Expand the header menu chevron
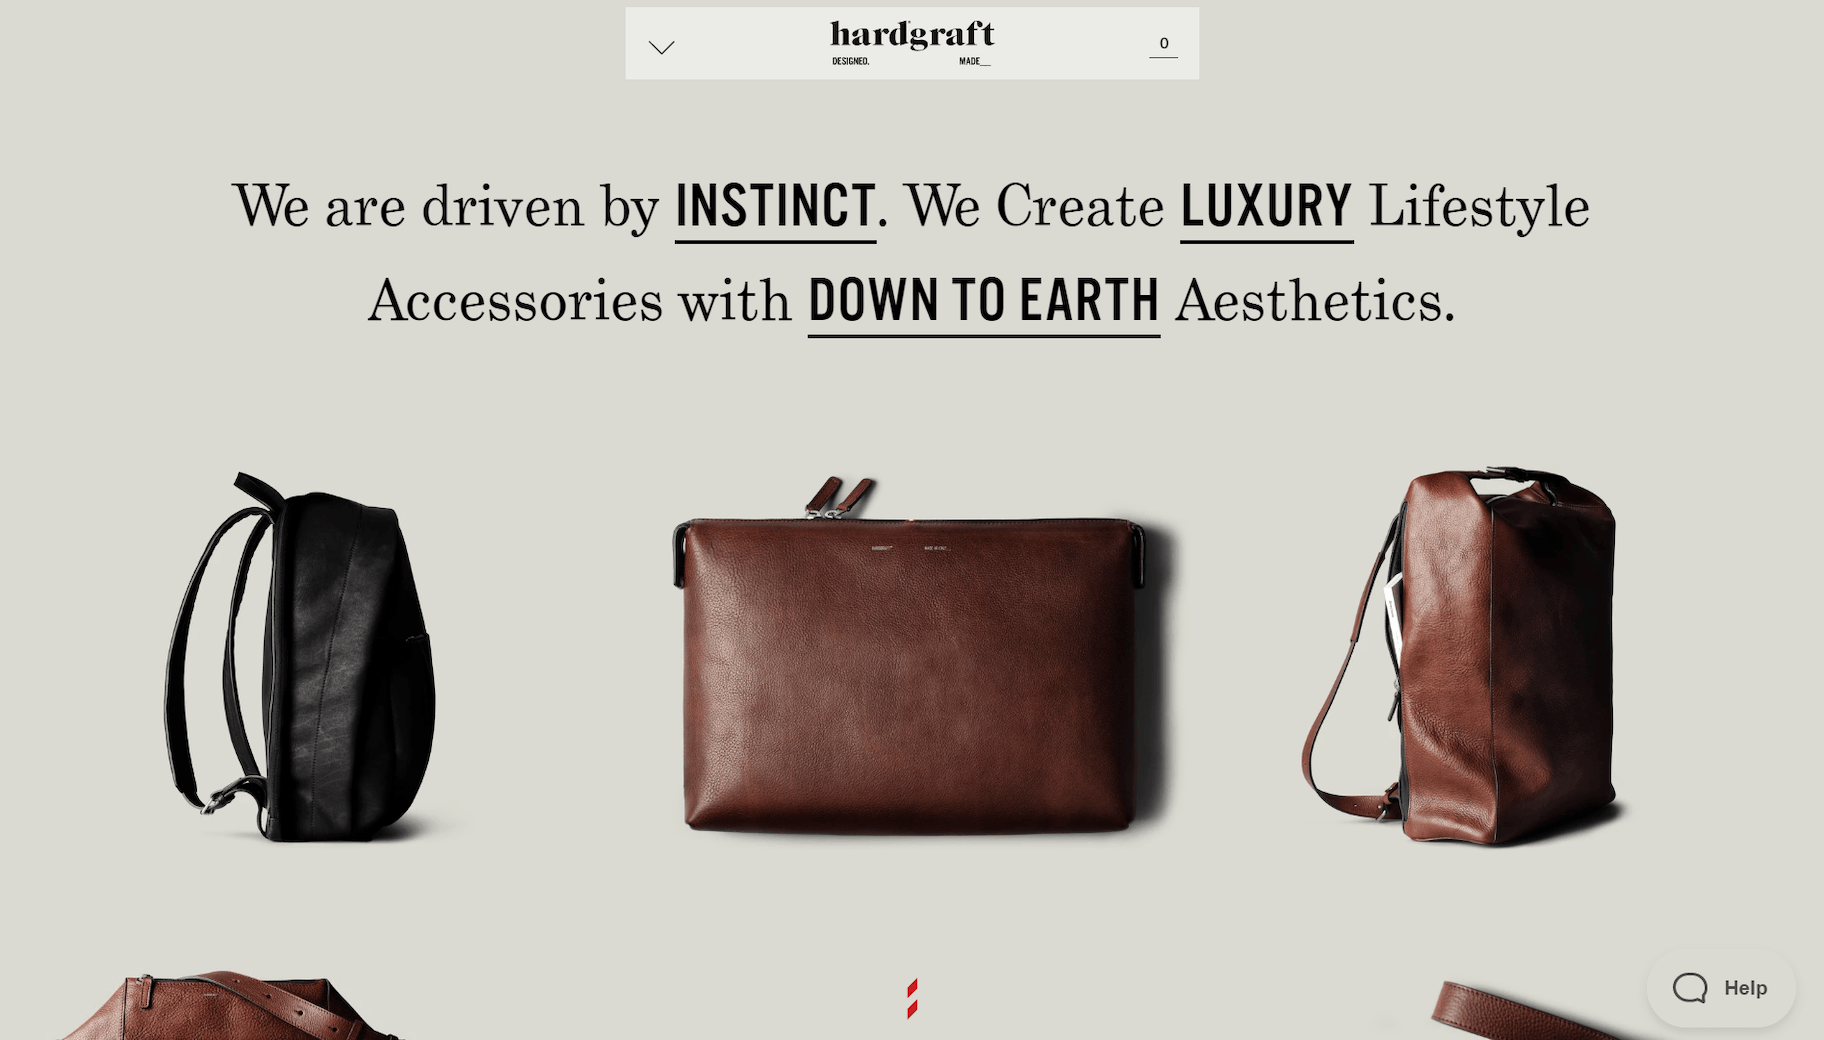 click(x=661, y=47)
